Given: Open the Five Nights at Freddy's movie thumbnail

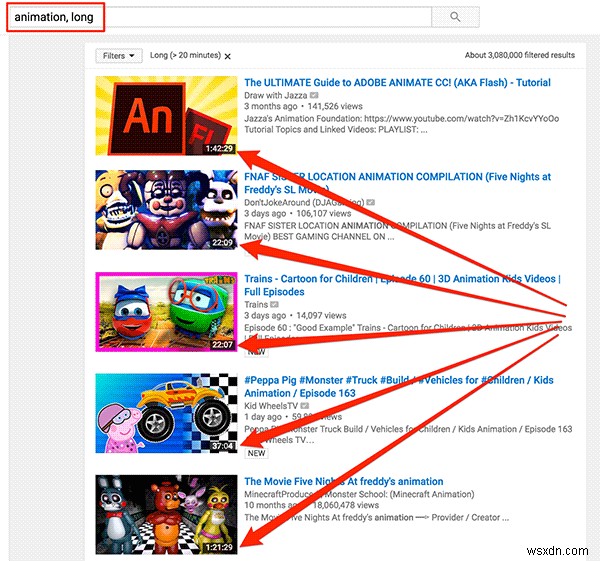Looking at the screenshot, I should 166,515.
